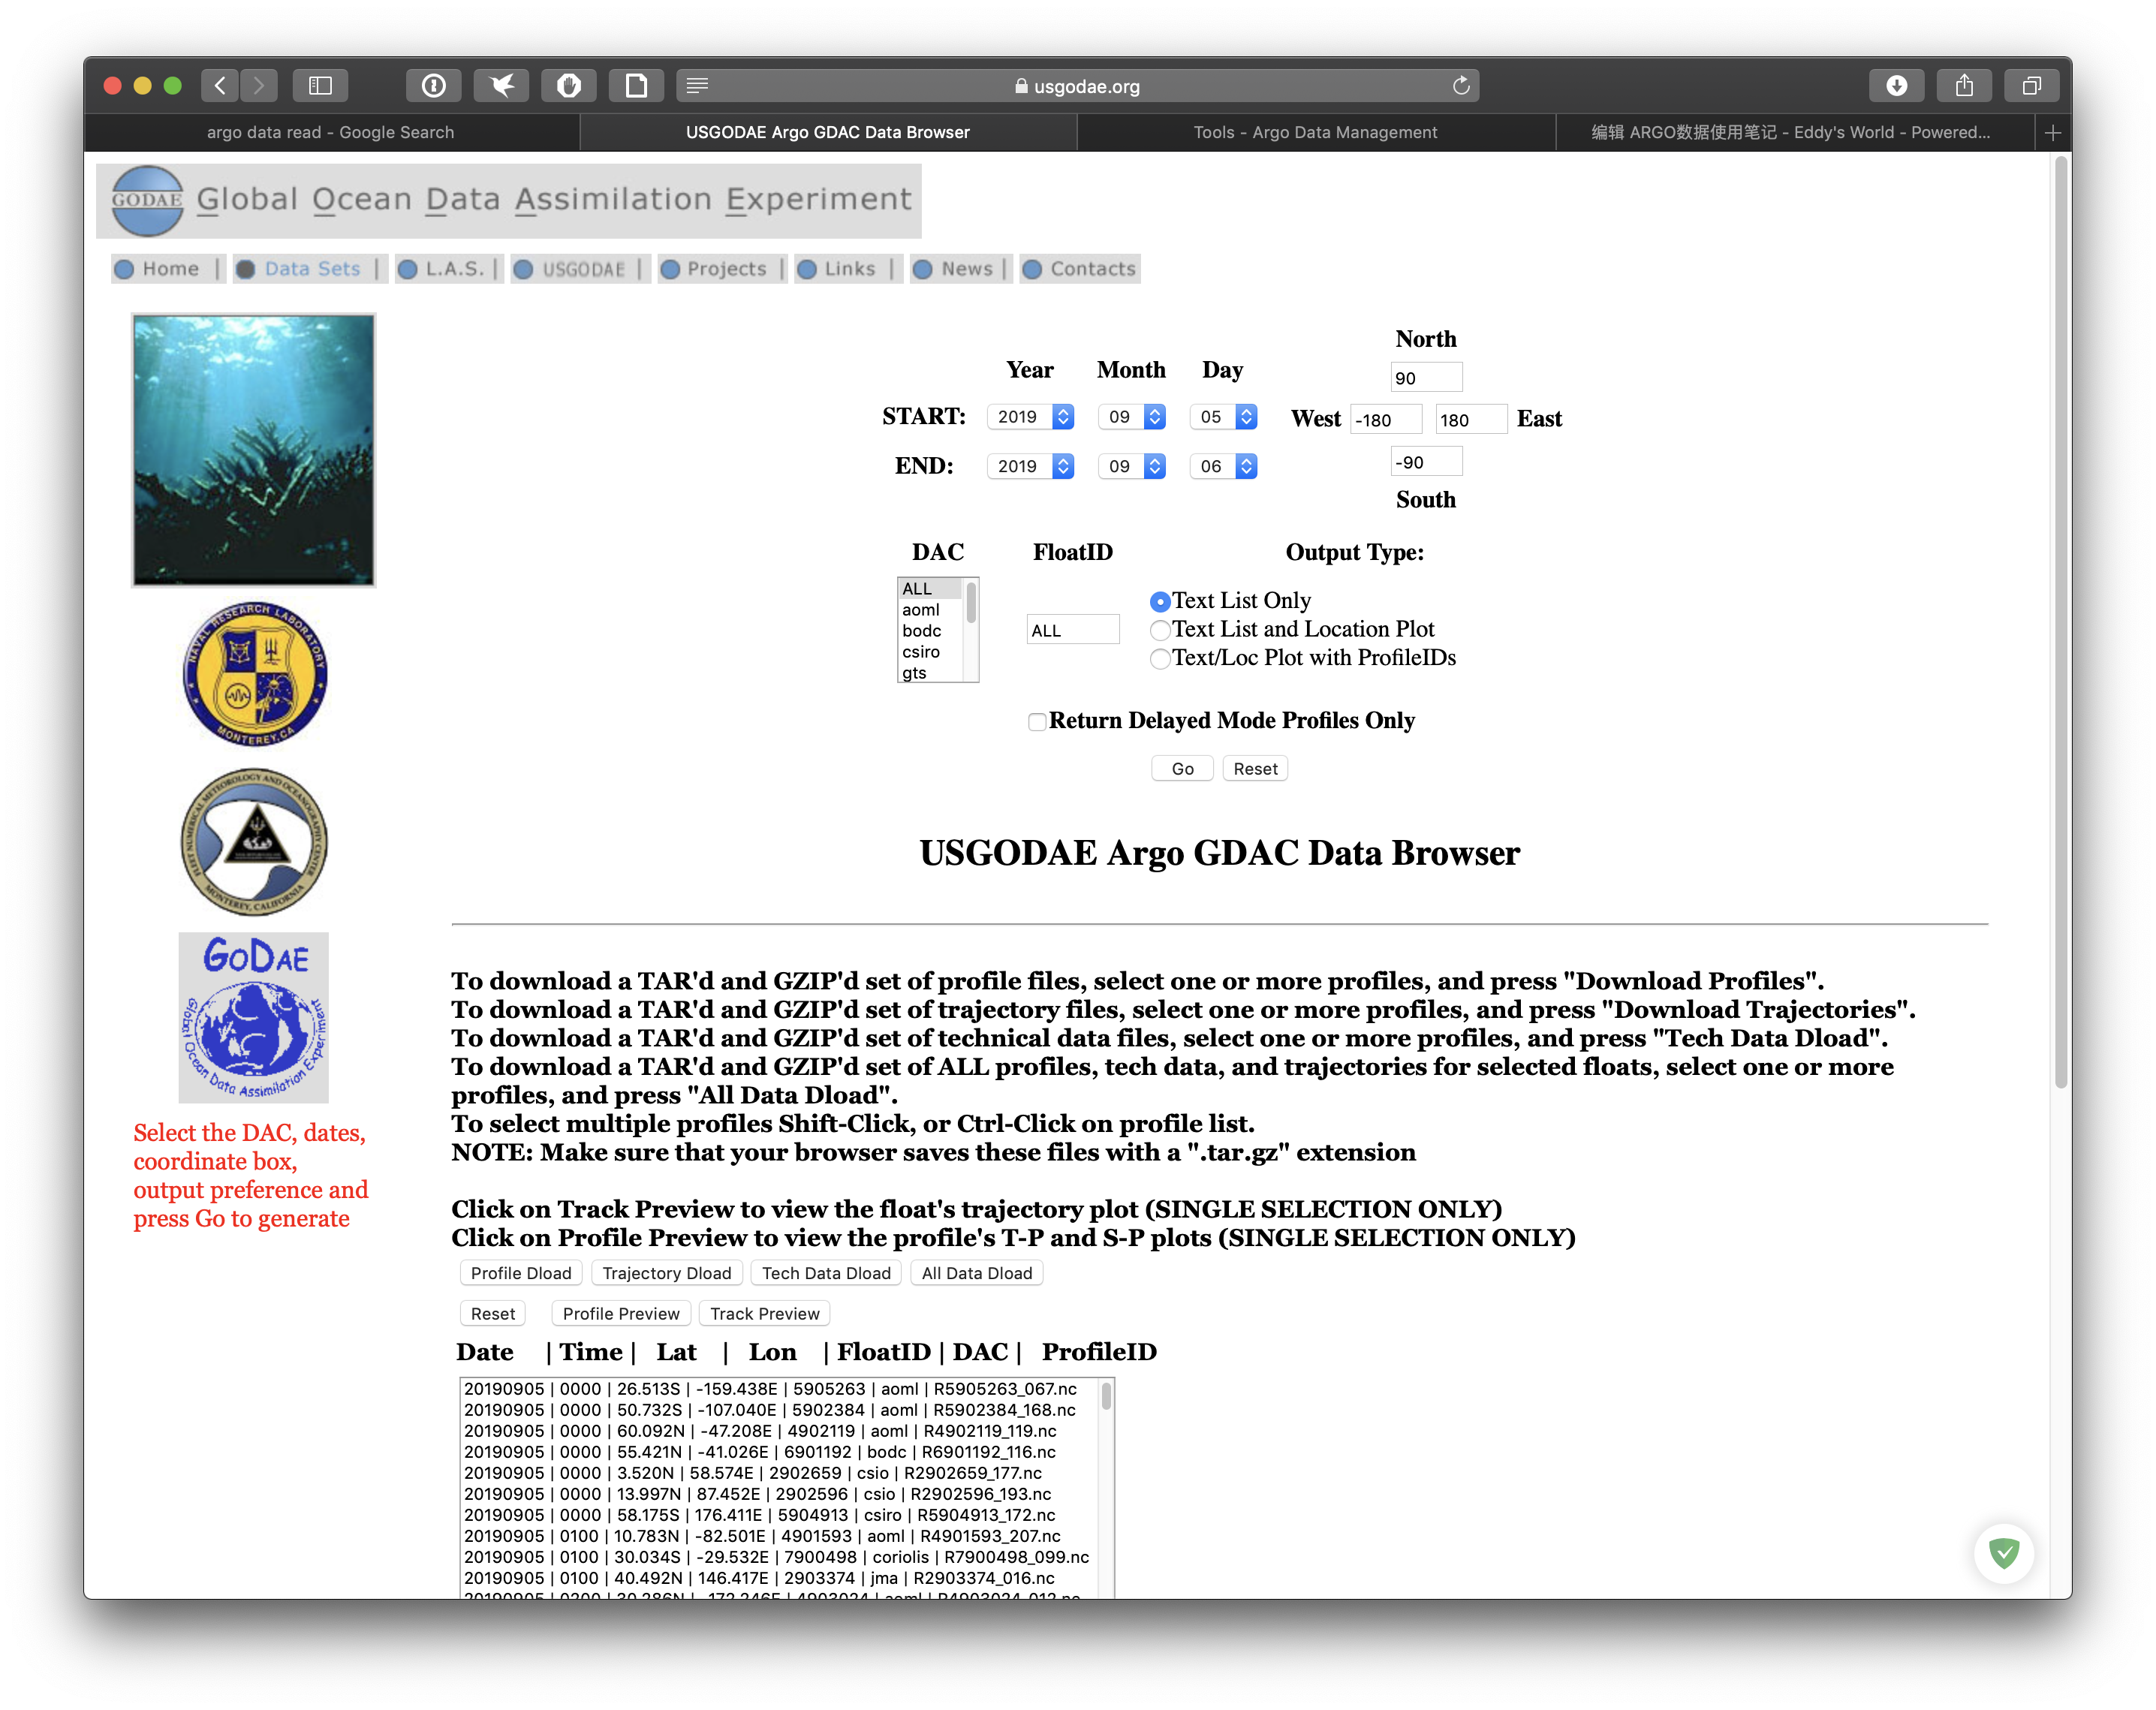The height and width of the screenshot is (1710, 2156).
Task: Click the green shield badge icon
Action: (x=2003, y=1553)
